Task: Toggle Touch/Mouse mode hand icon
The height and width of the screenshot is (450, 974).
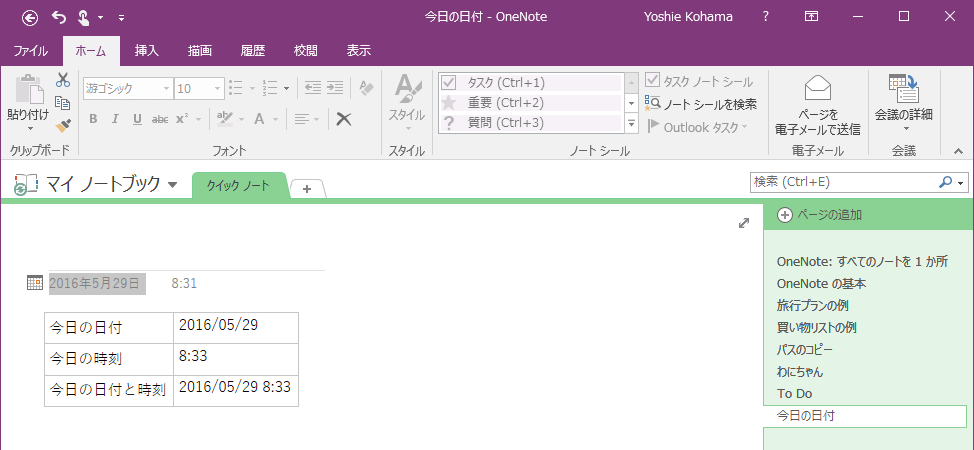Action: pos(84,17)
